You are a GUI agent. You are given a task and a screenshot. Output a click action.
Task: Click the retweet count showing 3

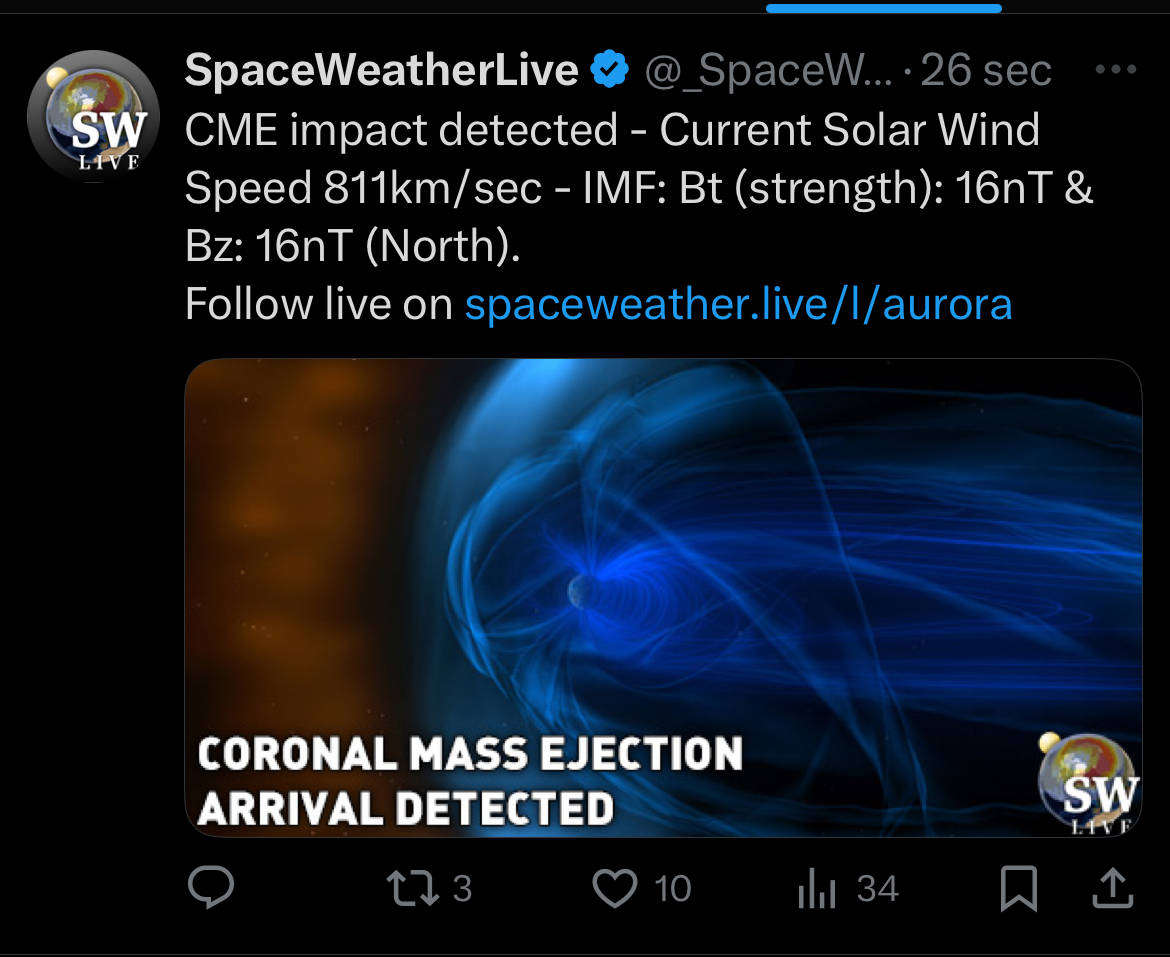click(462, 888)
